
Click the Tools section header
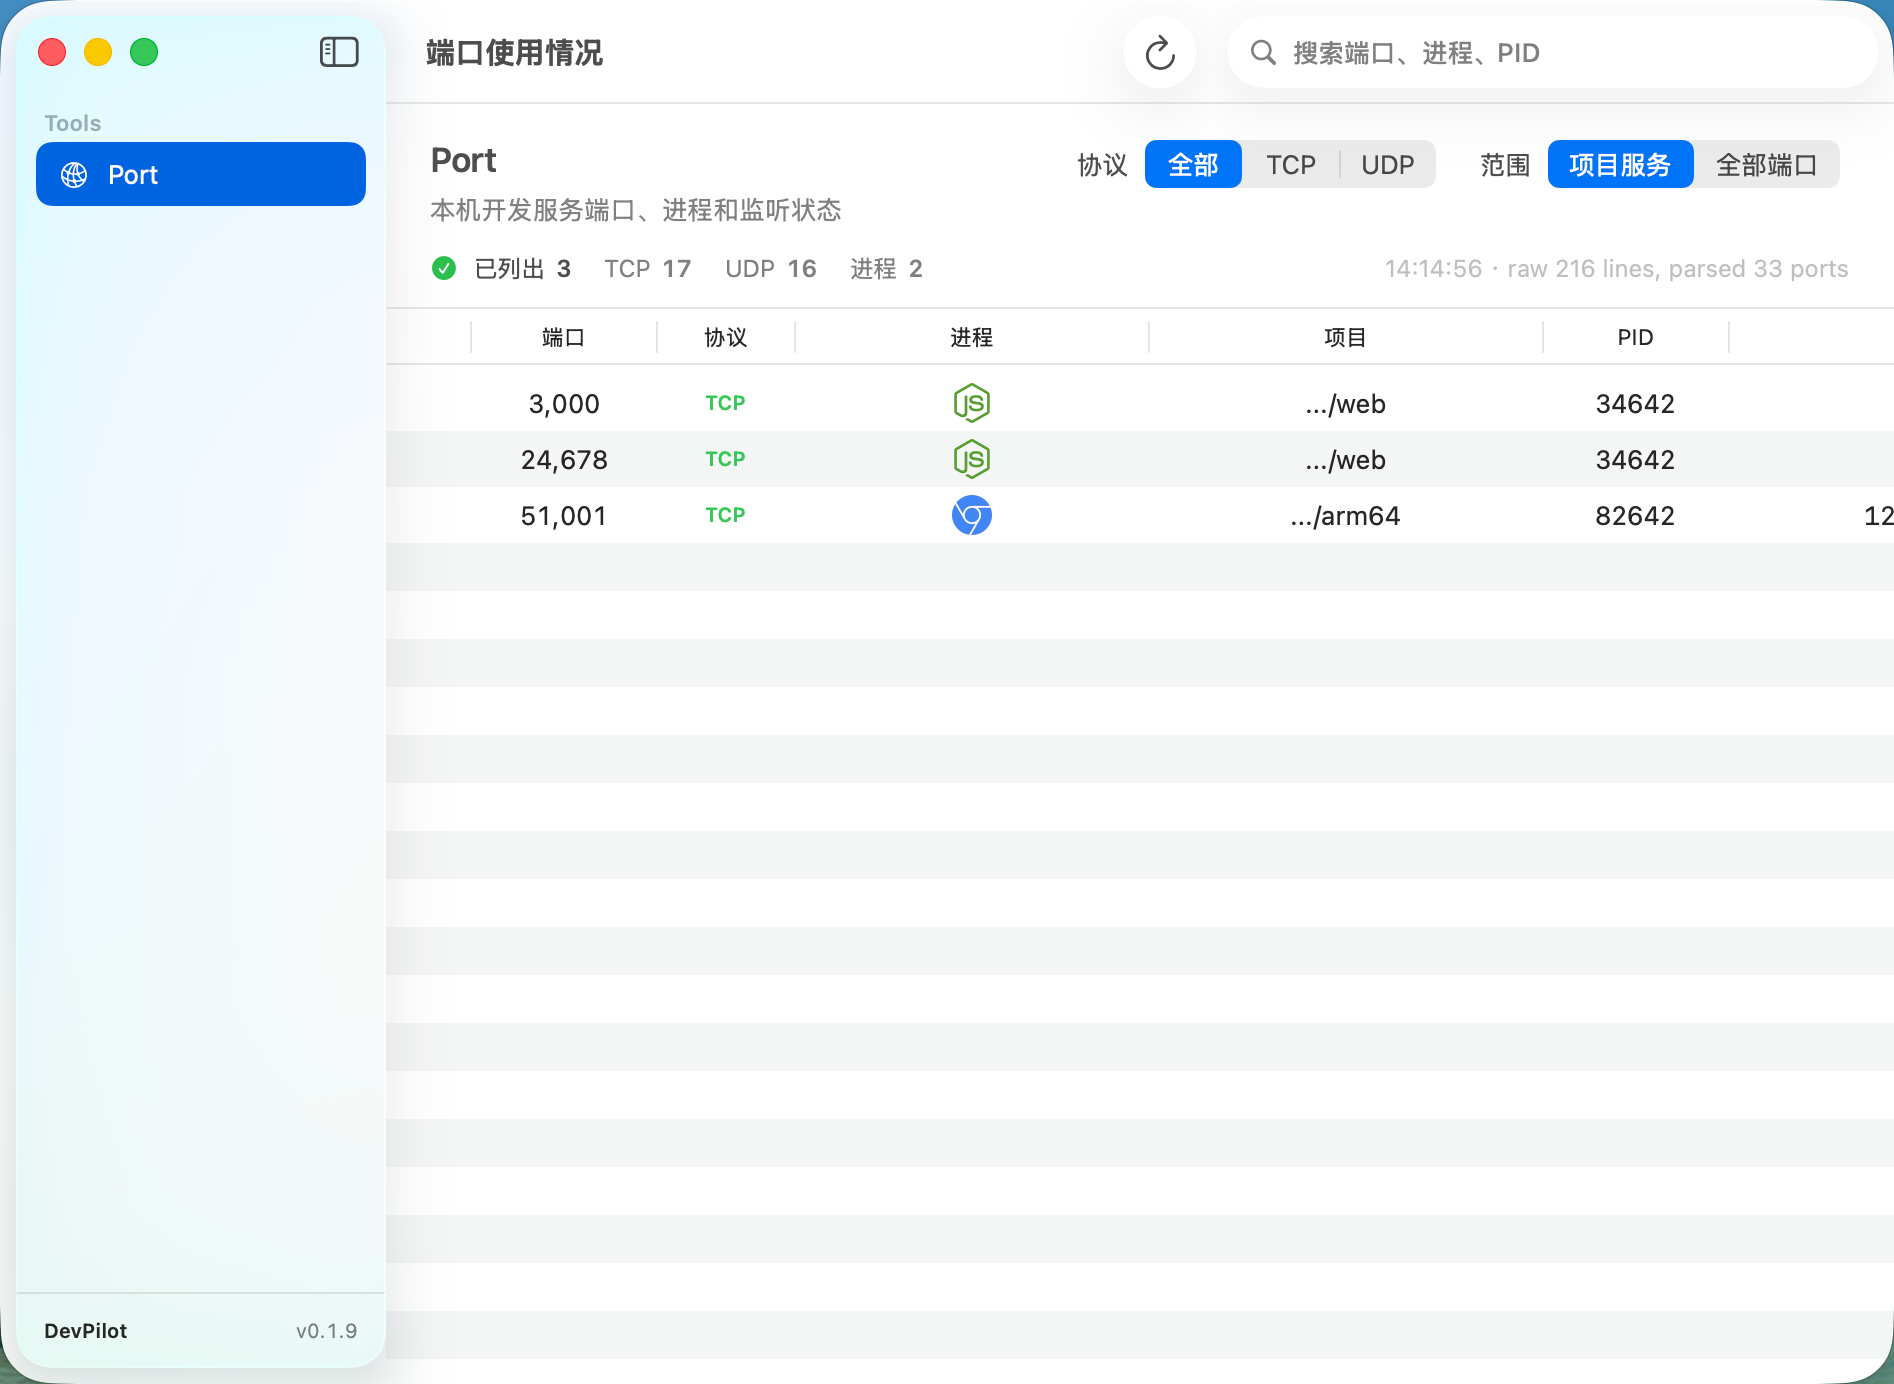[x=72, y=123]
